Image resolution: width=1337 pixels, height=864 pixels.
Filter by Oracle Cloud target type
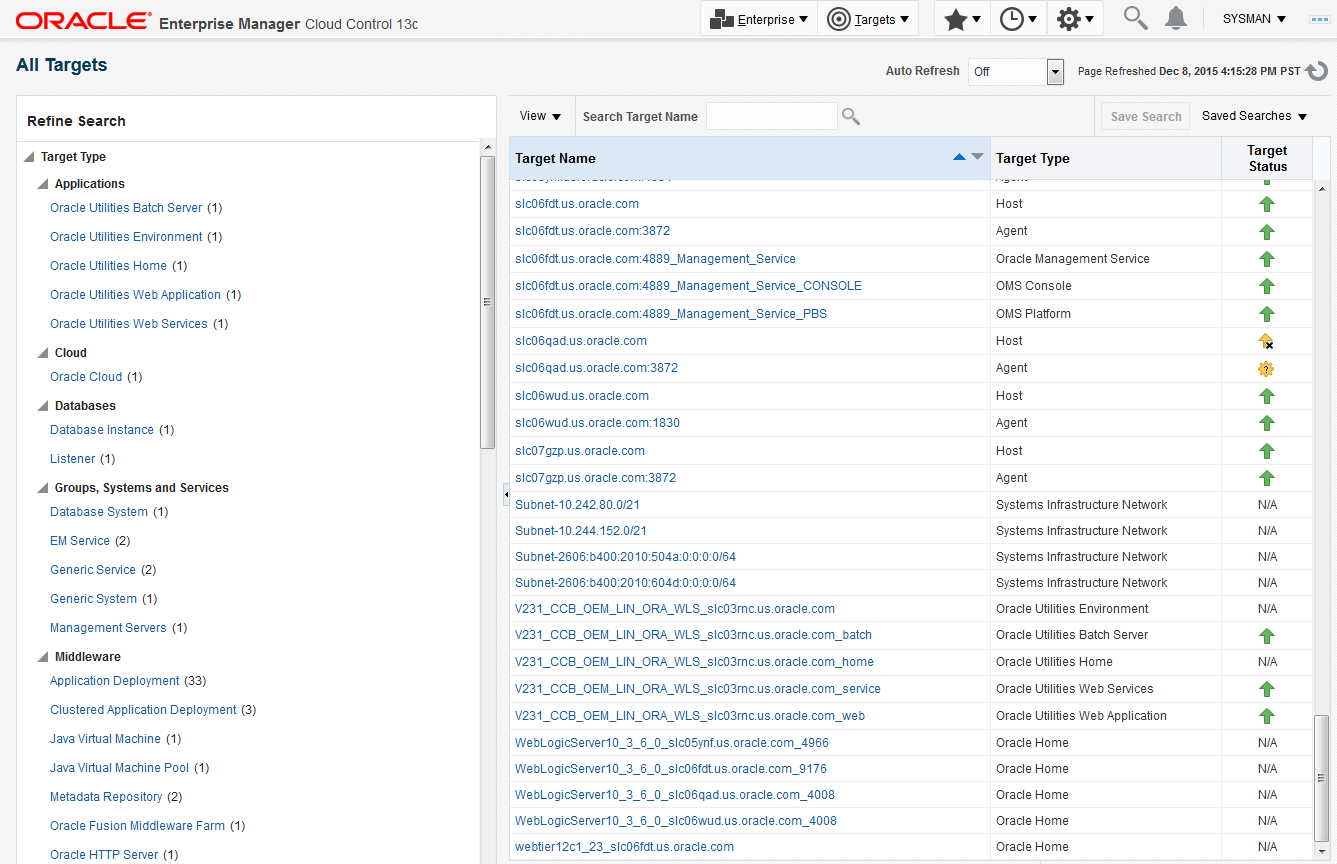[x=86, y=377]
